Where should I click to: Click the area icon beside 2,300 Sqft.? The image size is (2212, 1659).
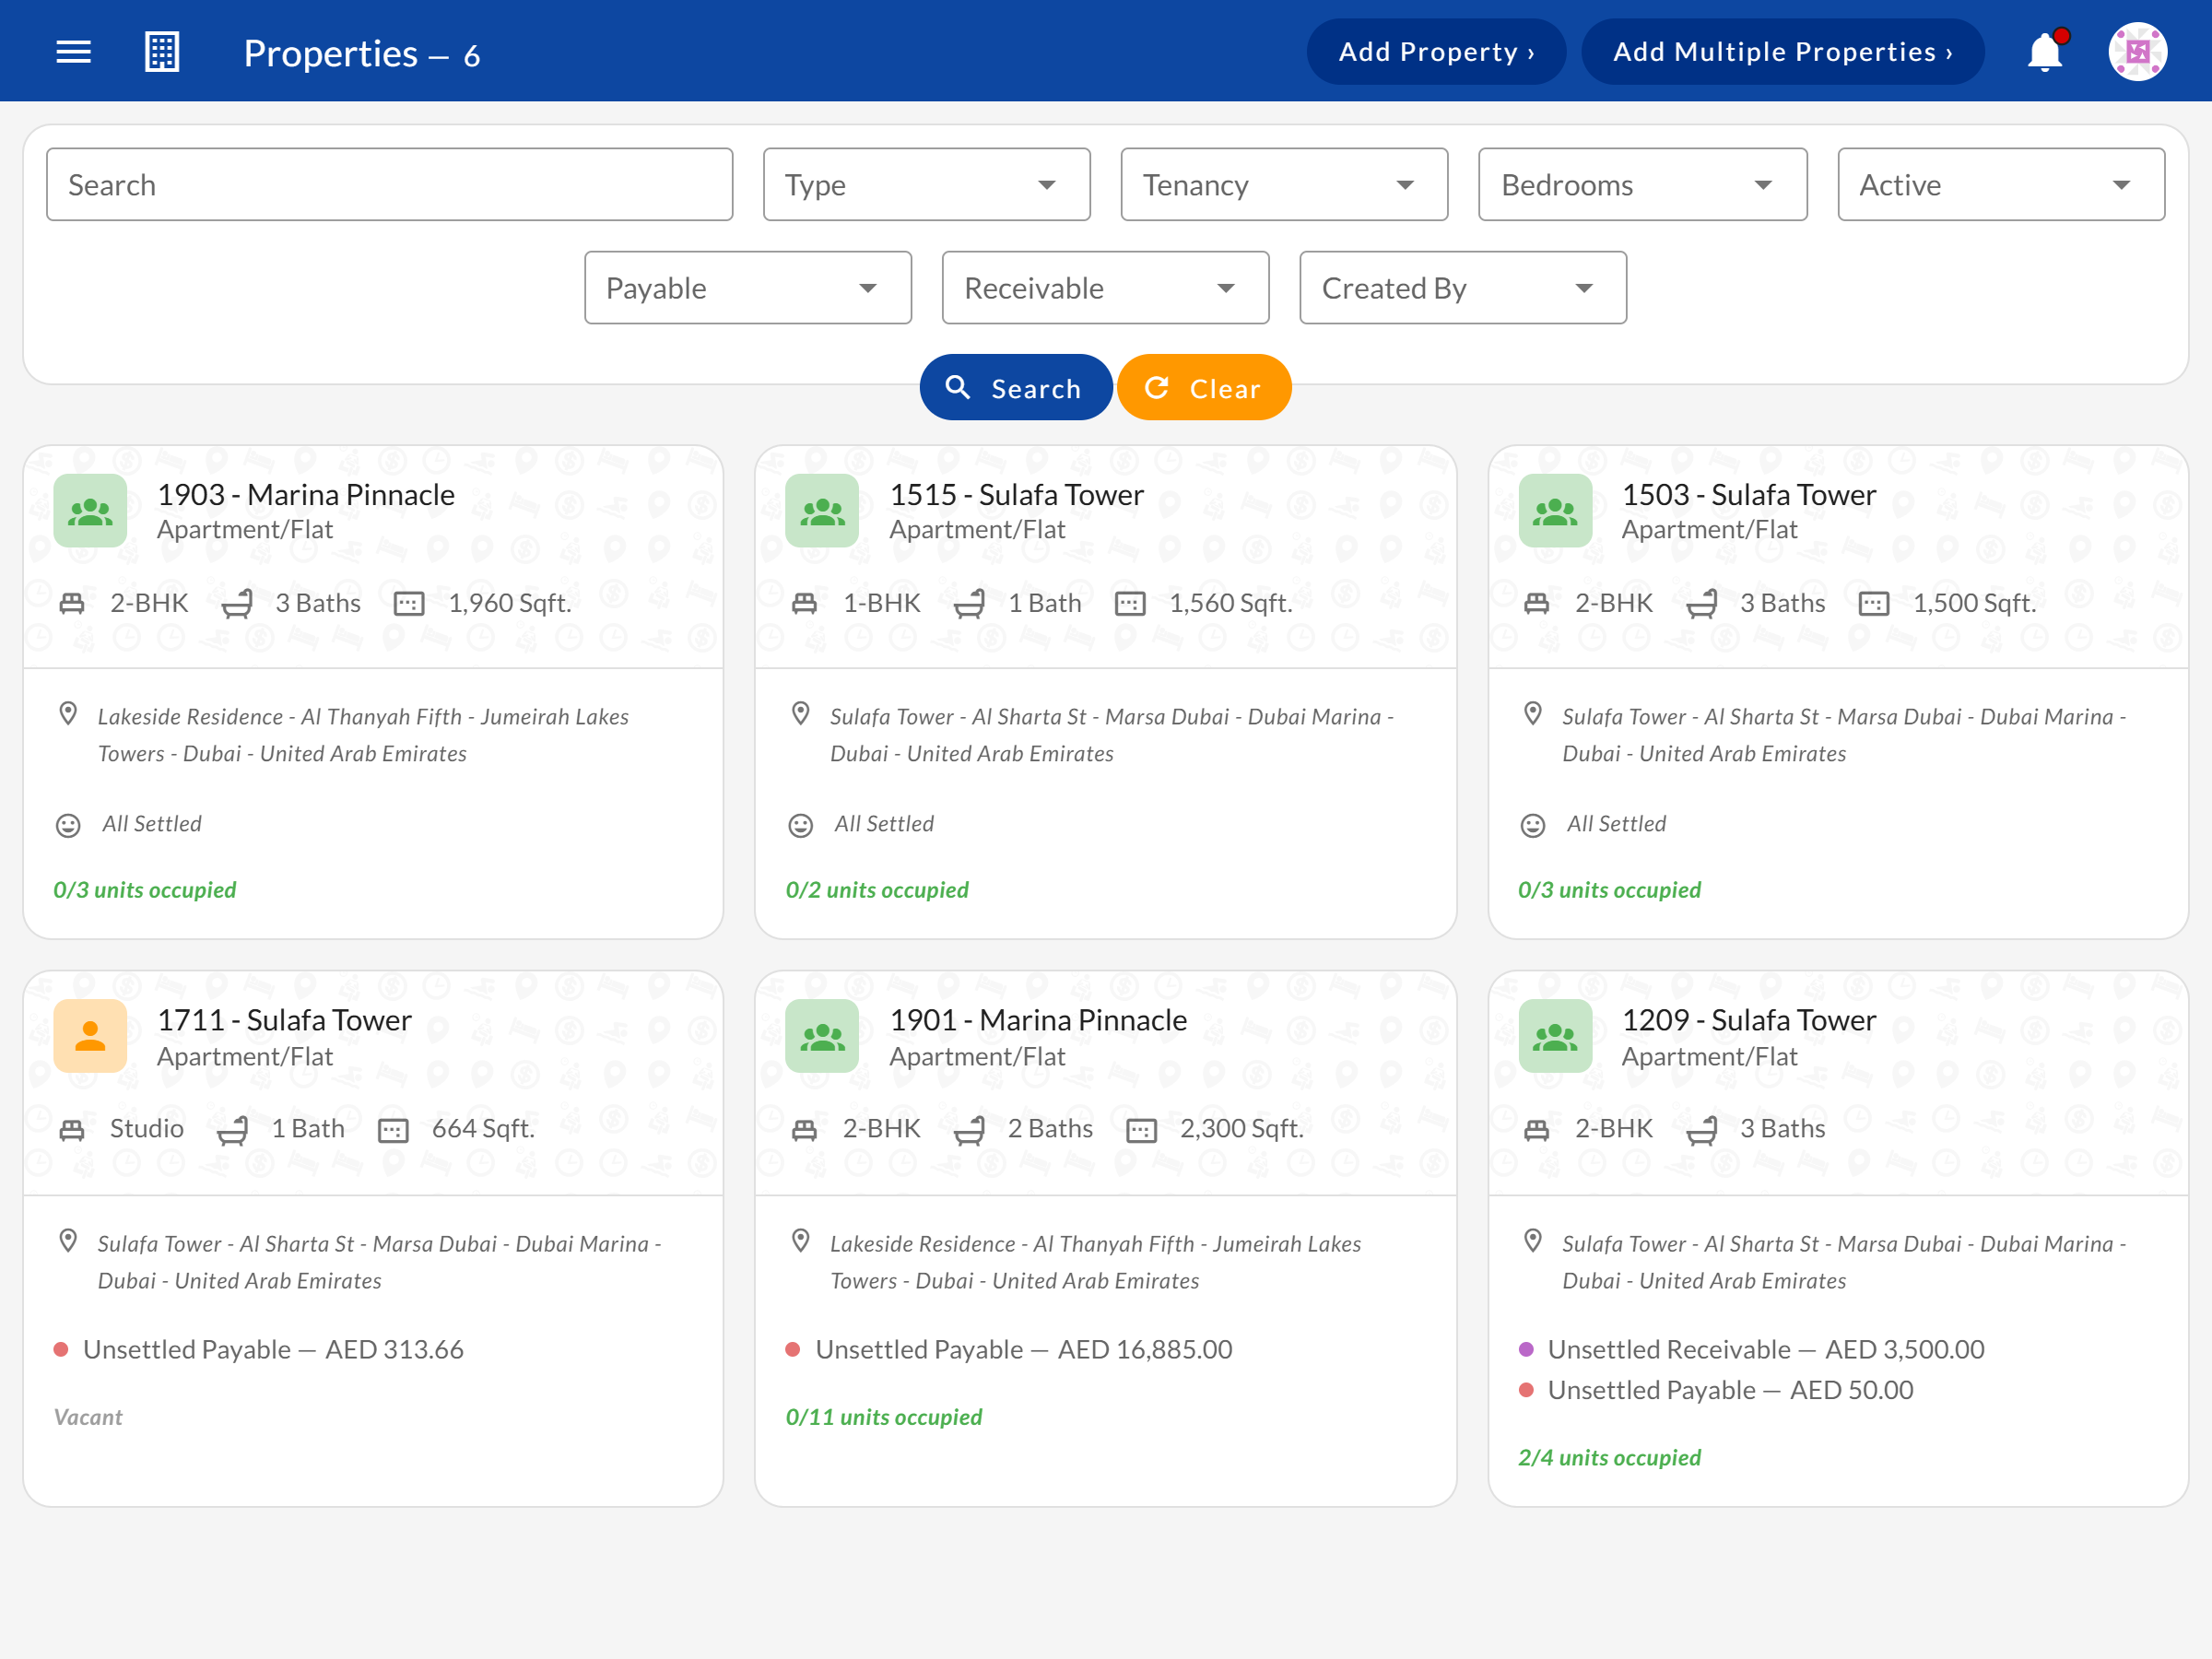pos(1141,1130)
